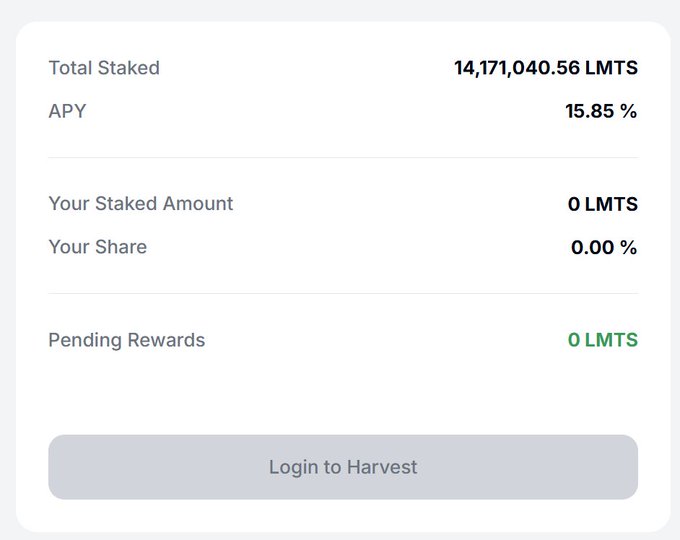Click the divider line above Pending Rewards
Image resolution: width=680 pixels, height=540 pixels.
click(x=343, y=293)
